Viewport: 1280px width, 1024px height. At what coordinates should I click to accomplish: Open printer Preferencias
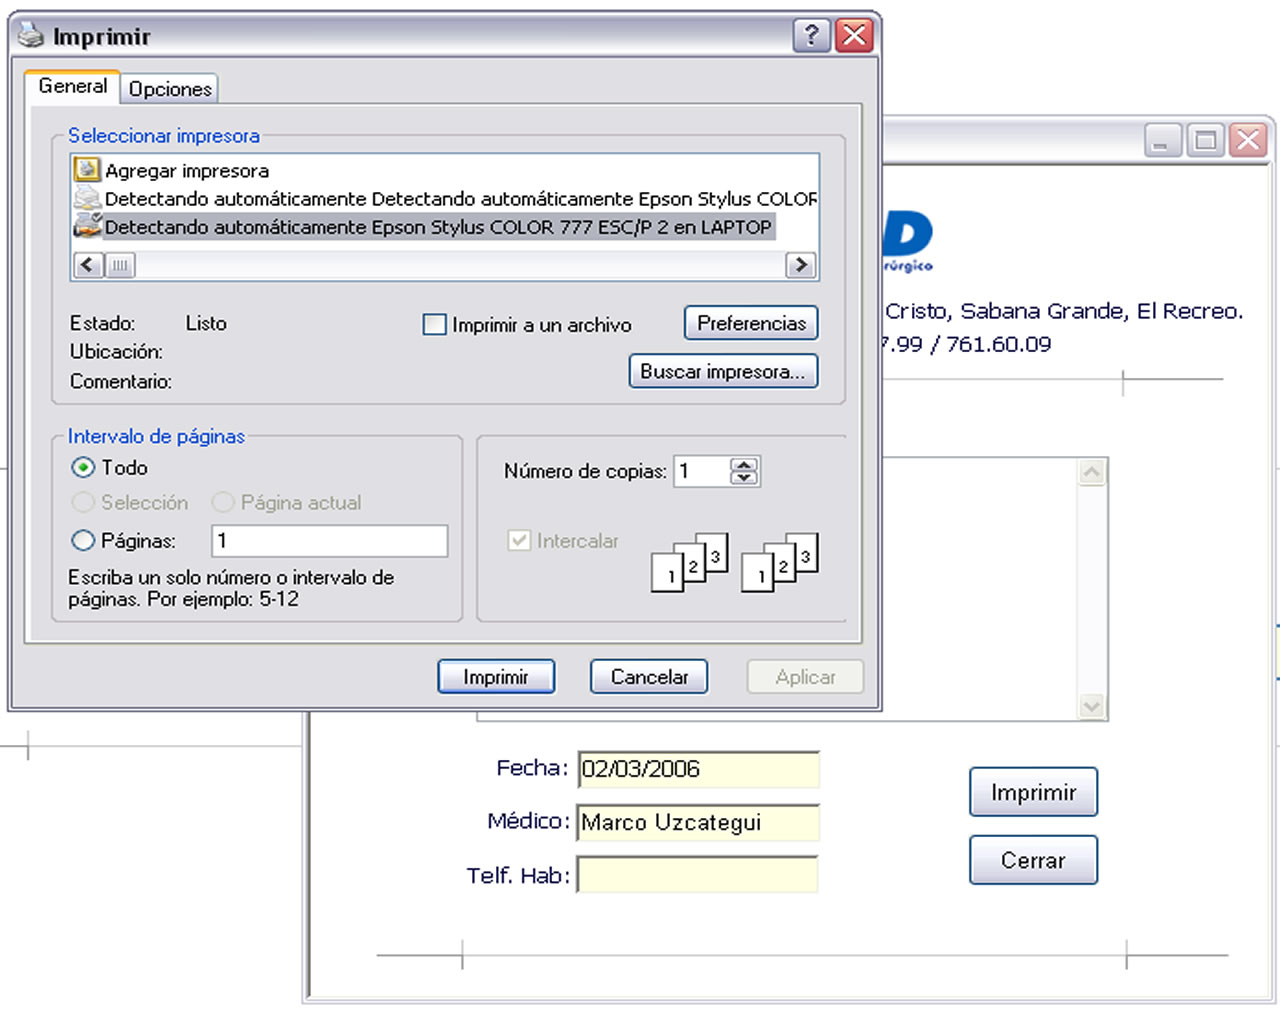[751, 323]
